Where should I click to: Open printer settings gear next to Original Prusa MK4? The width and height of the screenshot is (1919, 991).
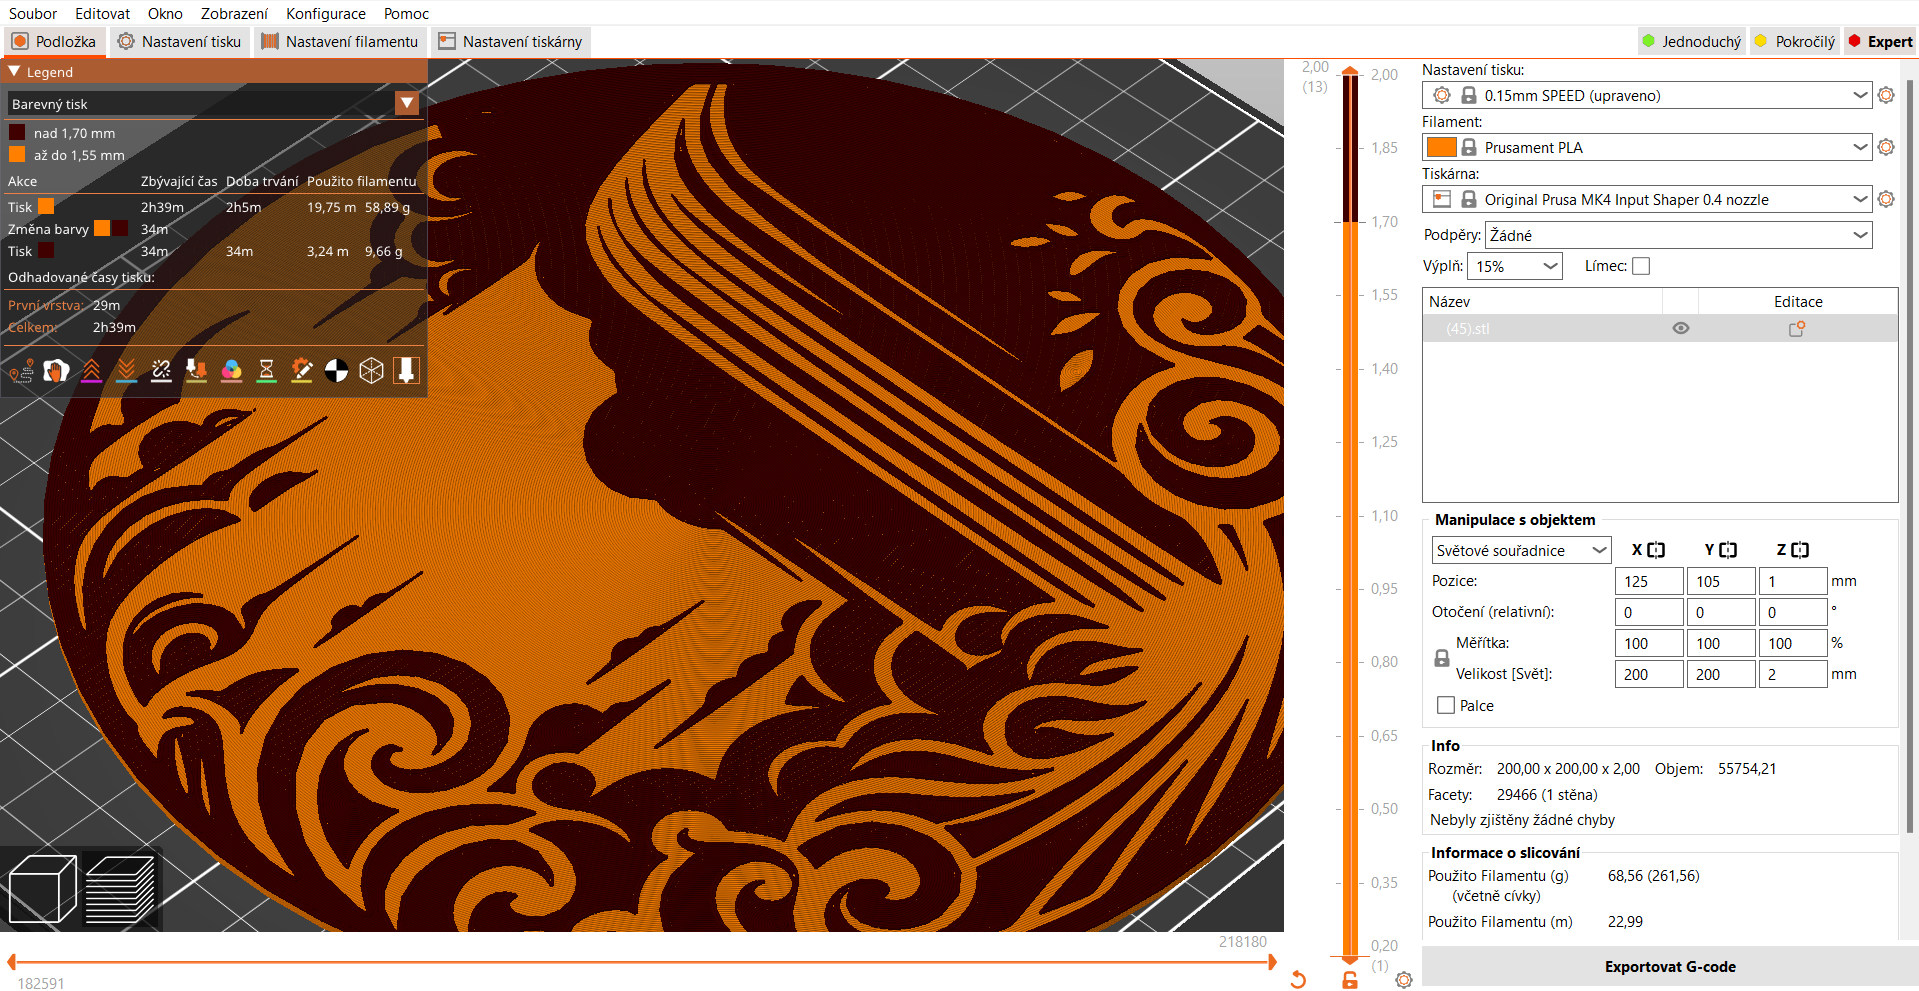(1886, 199)
